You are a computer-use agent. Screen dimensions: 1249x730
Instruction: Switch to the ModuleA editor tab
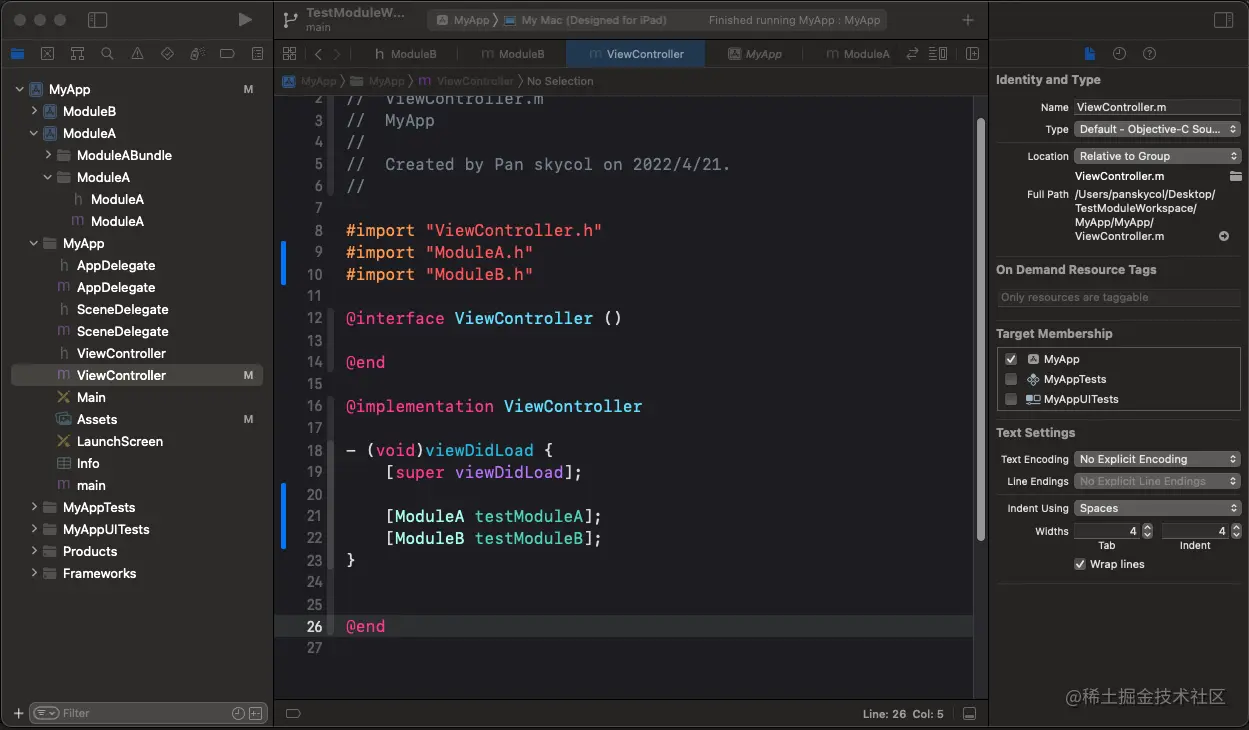coord(857,54)
